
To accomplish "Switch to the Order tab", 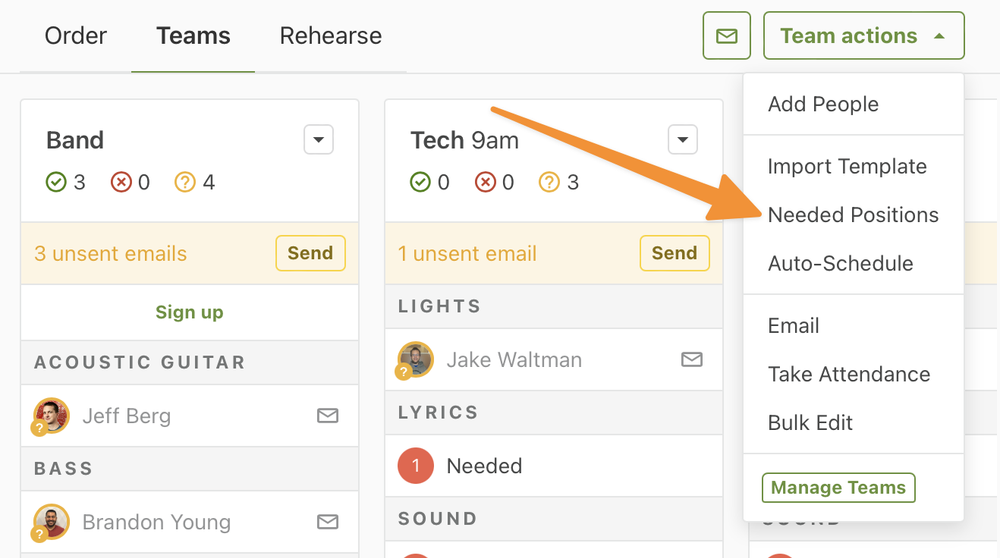I will (x=76, y=36).
